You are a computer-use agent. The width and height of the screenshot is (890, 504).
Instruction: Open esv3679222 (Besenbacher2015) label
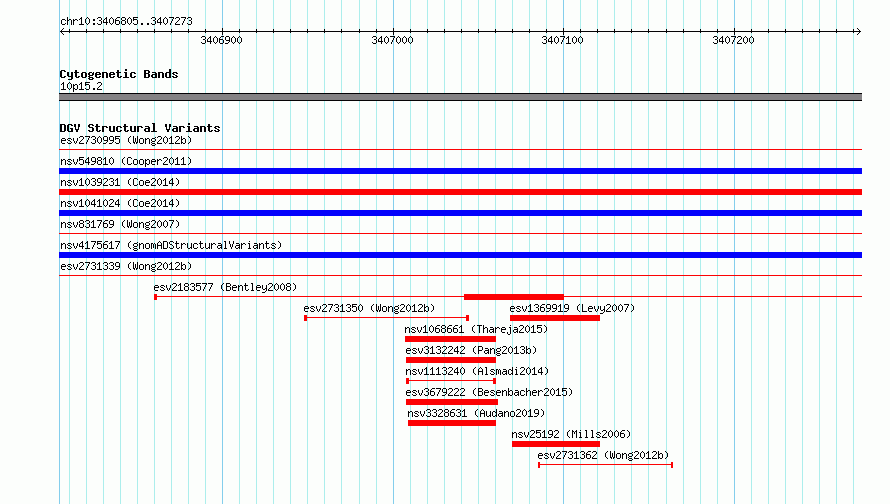click(x=489, y=392)
